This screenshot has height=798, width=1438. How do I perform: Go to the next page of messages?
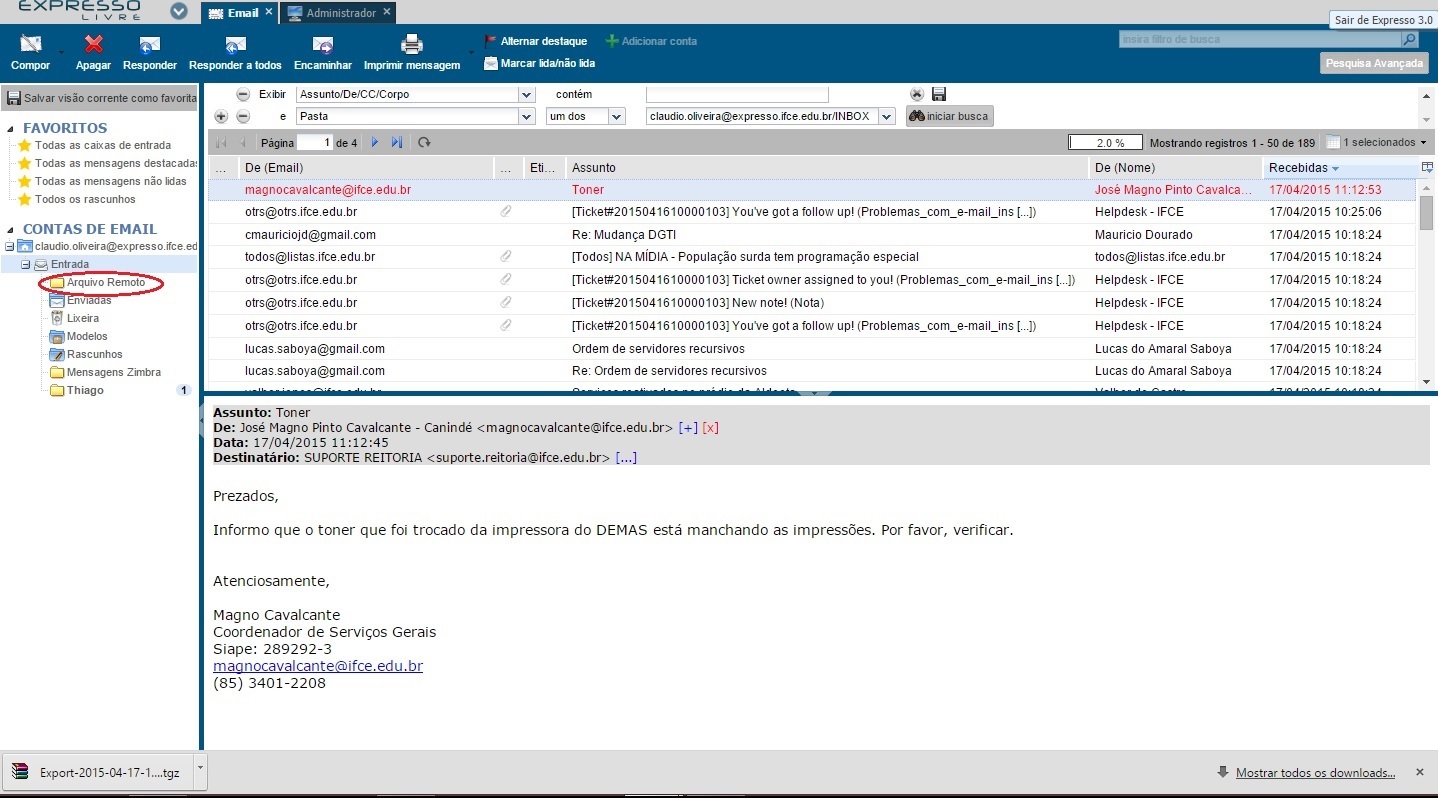click(x=375, y=143)
